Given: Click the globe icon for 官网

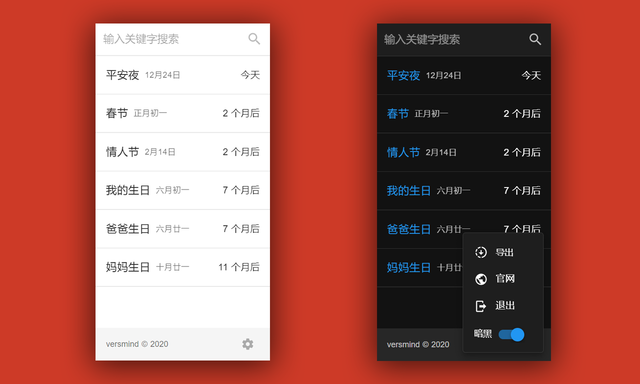Looking at the screenshot, I should (x=481, y=279).
